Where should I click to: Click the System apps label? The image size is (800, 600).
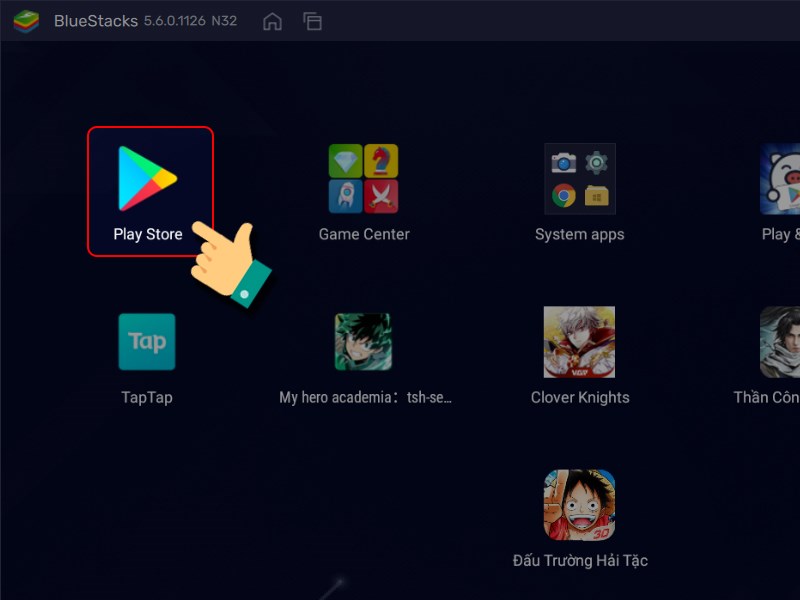point(580,235)
